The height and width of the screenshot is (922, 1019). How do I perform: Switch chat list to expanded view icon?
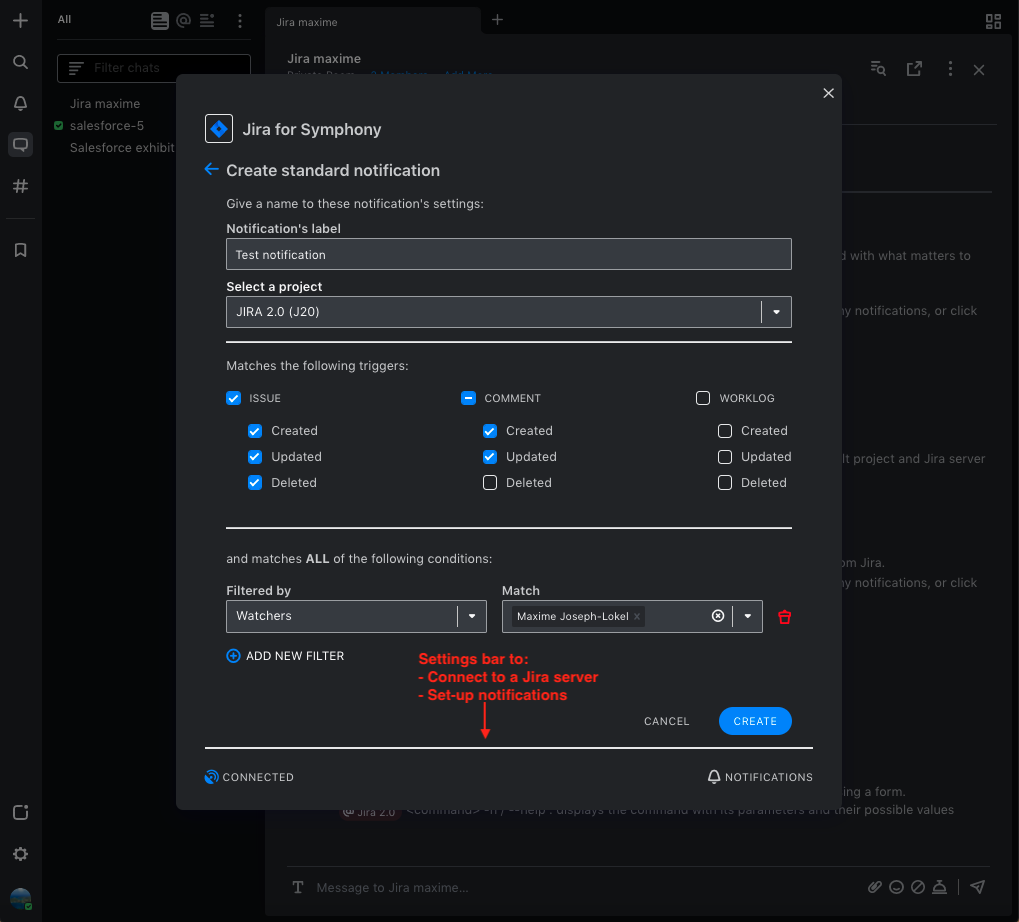coord(159,21)
